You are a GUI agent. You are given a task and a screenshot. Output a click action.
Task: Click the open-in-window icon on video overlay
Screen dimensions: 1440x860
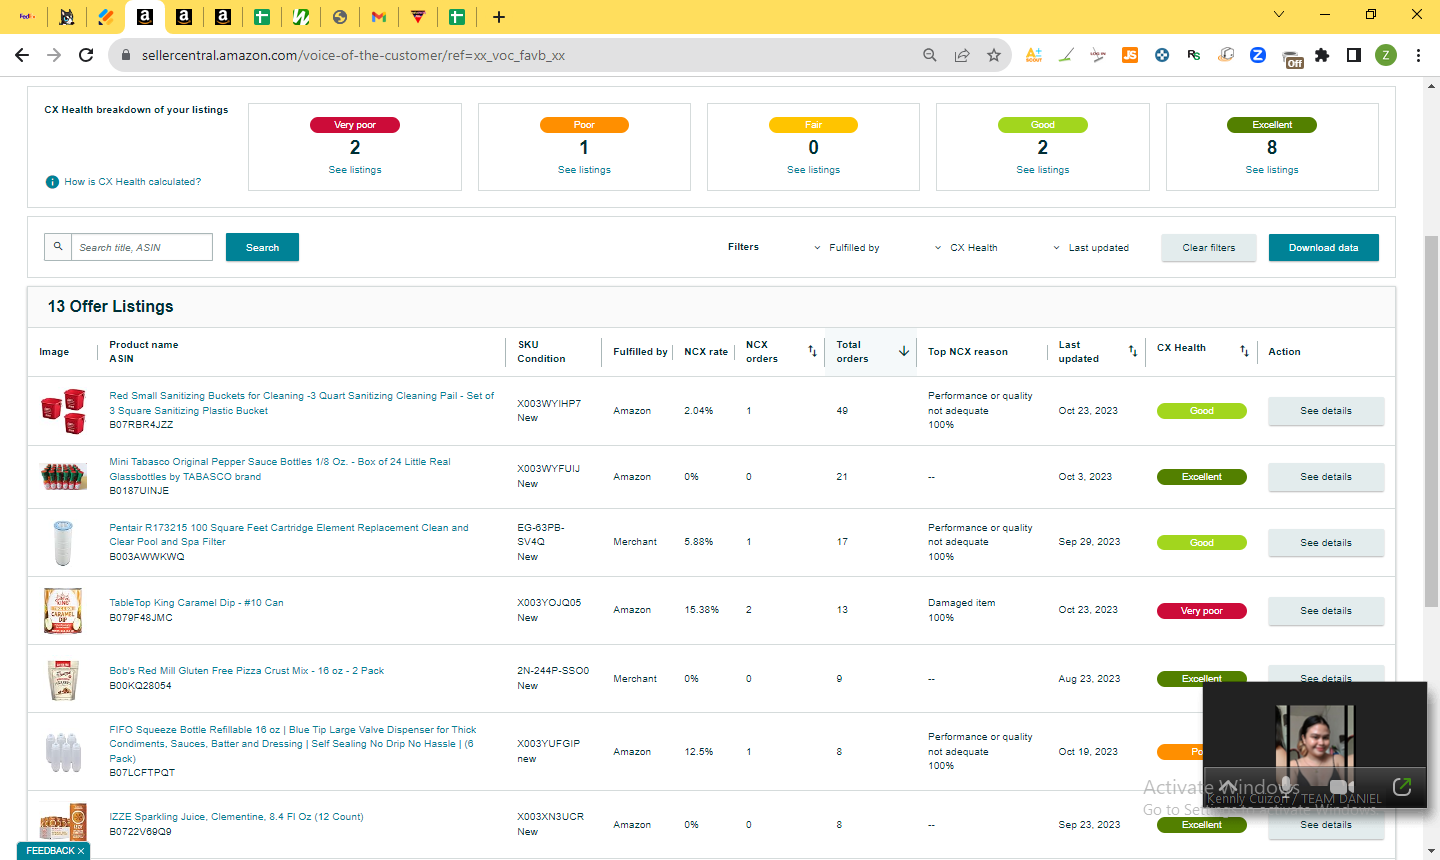[x=1402, y=787]
